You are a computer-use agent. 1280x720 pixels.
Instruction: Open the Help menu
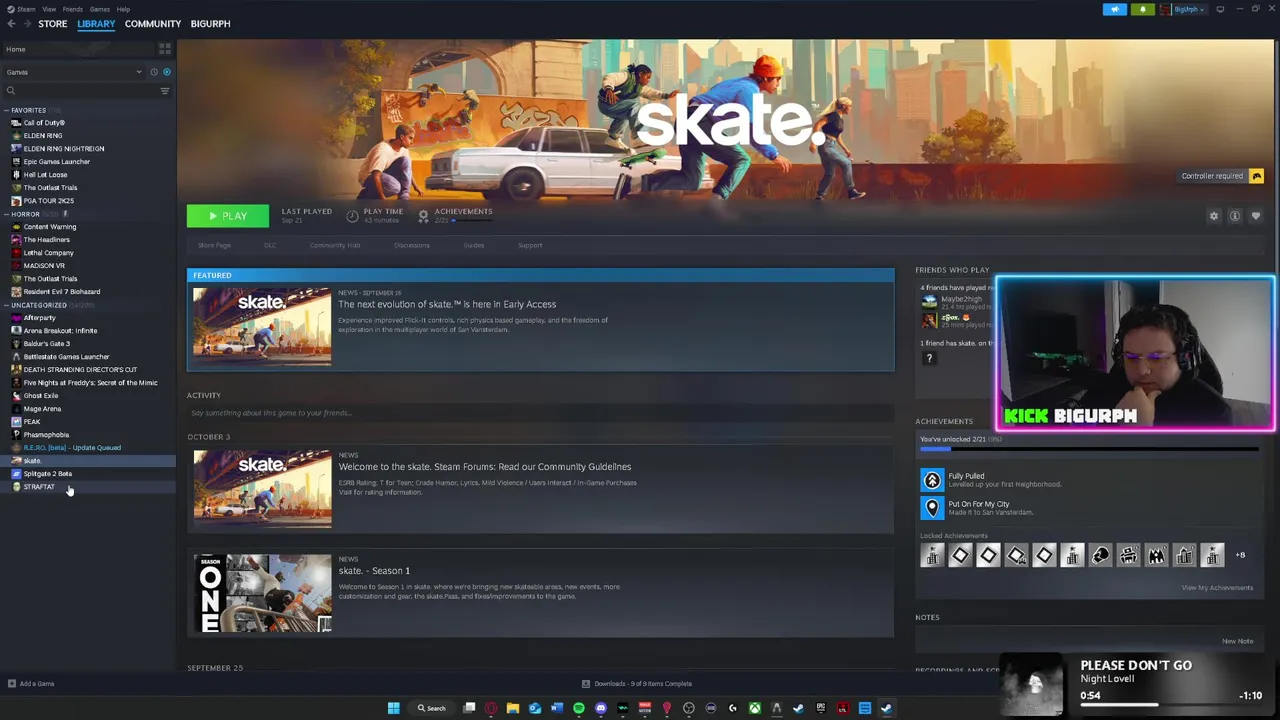click(123, 9)
